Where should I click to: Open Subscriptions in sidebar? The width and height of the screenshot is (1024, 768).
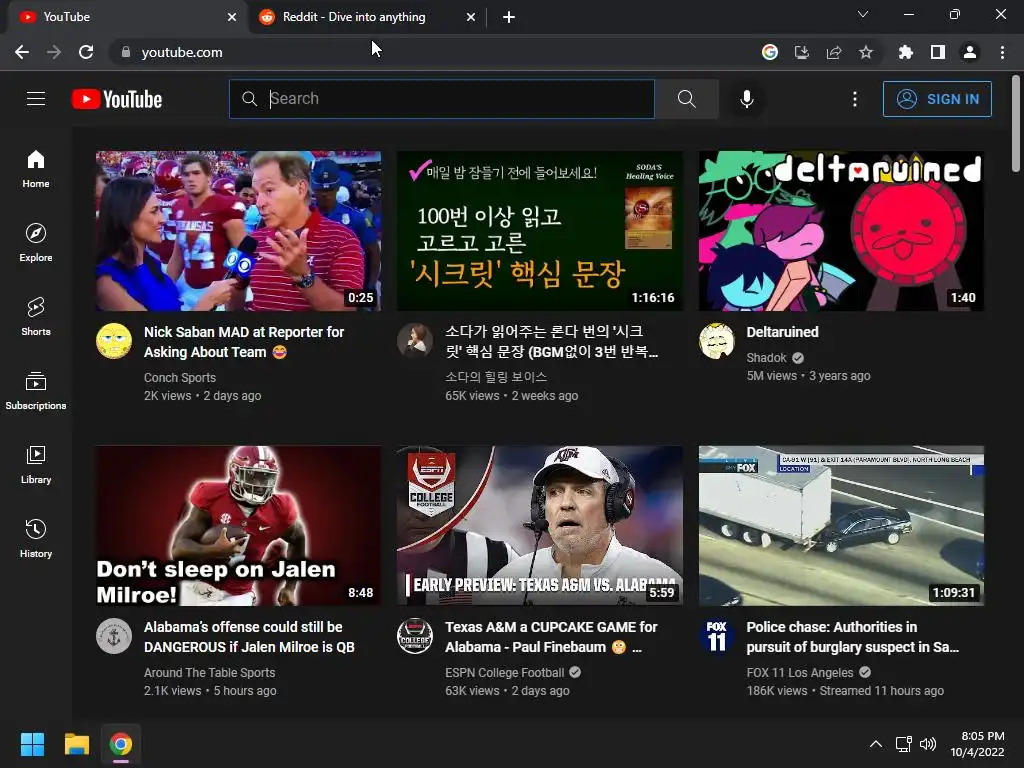tap(36, 391)
